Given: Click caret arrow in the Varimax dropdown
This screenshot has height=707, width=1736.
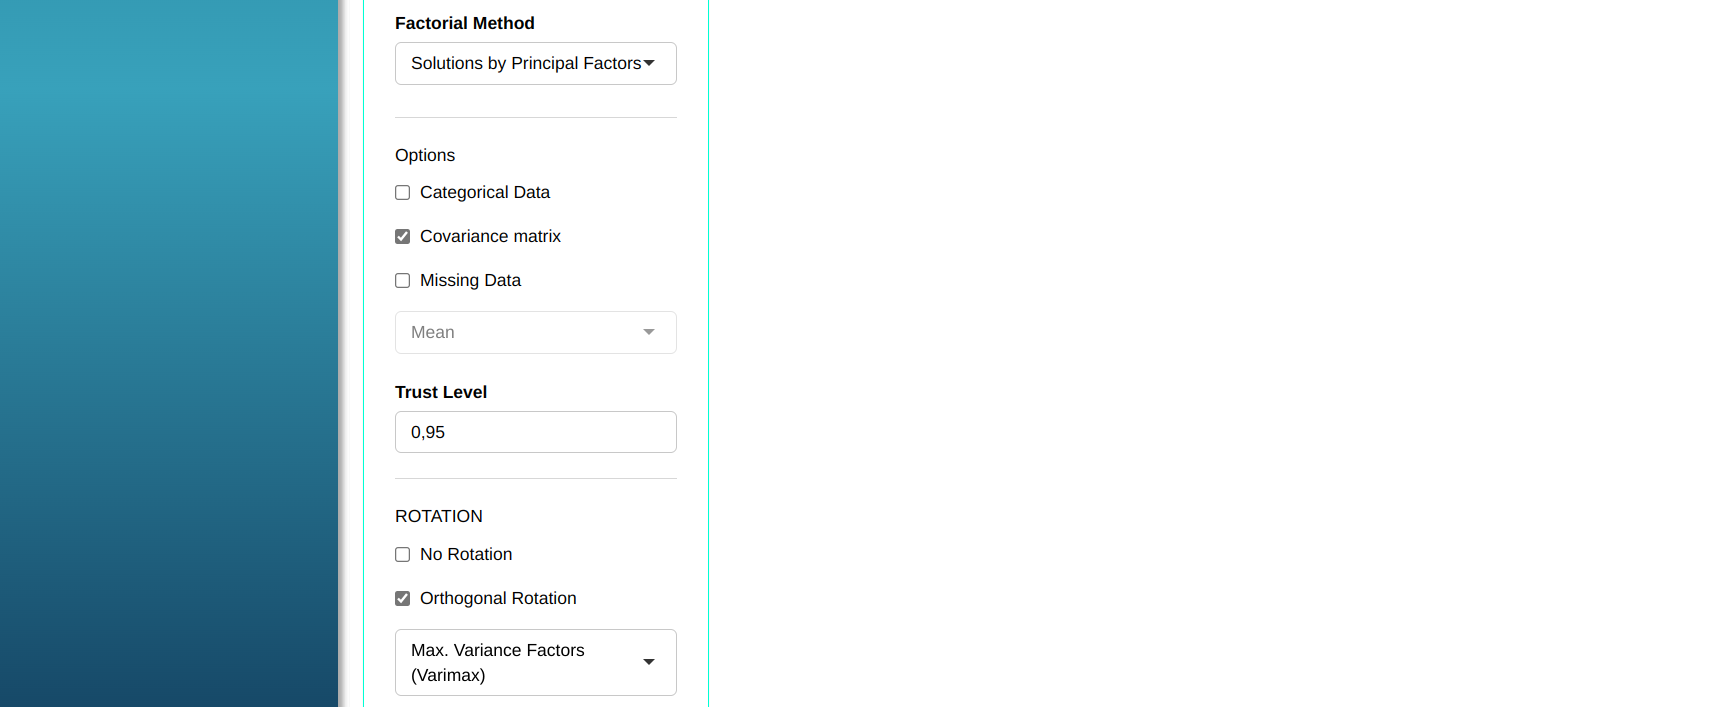Looking at the screenshot, I should (x=649, y=662).
